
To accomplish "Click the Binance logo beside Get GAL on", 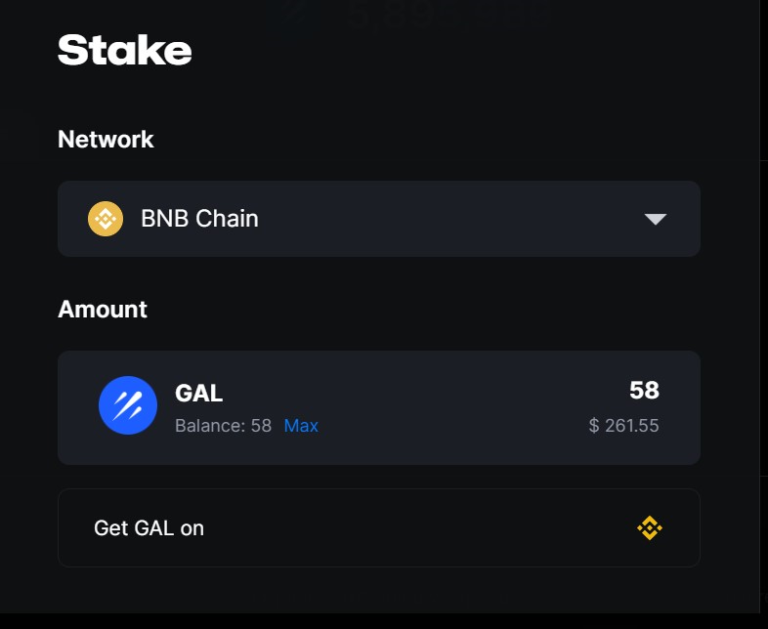I will coord(650,528).
